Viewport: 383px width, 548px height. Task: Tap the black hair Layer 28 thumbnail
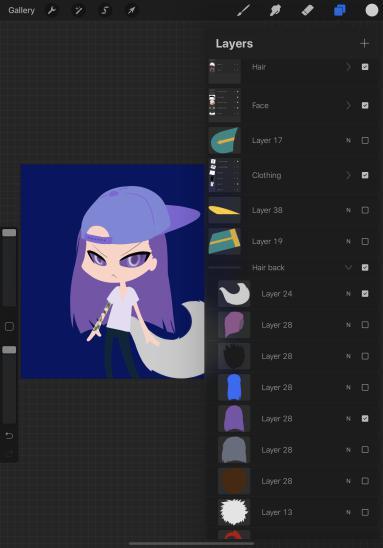click(x=234, y=356)
